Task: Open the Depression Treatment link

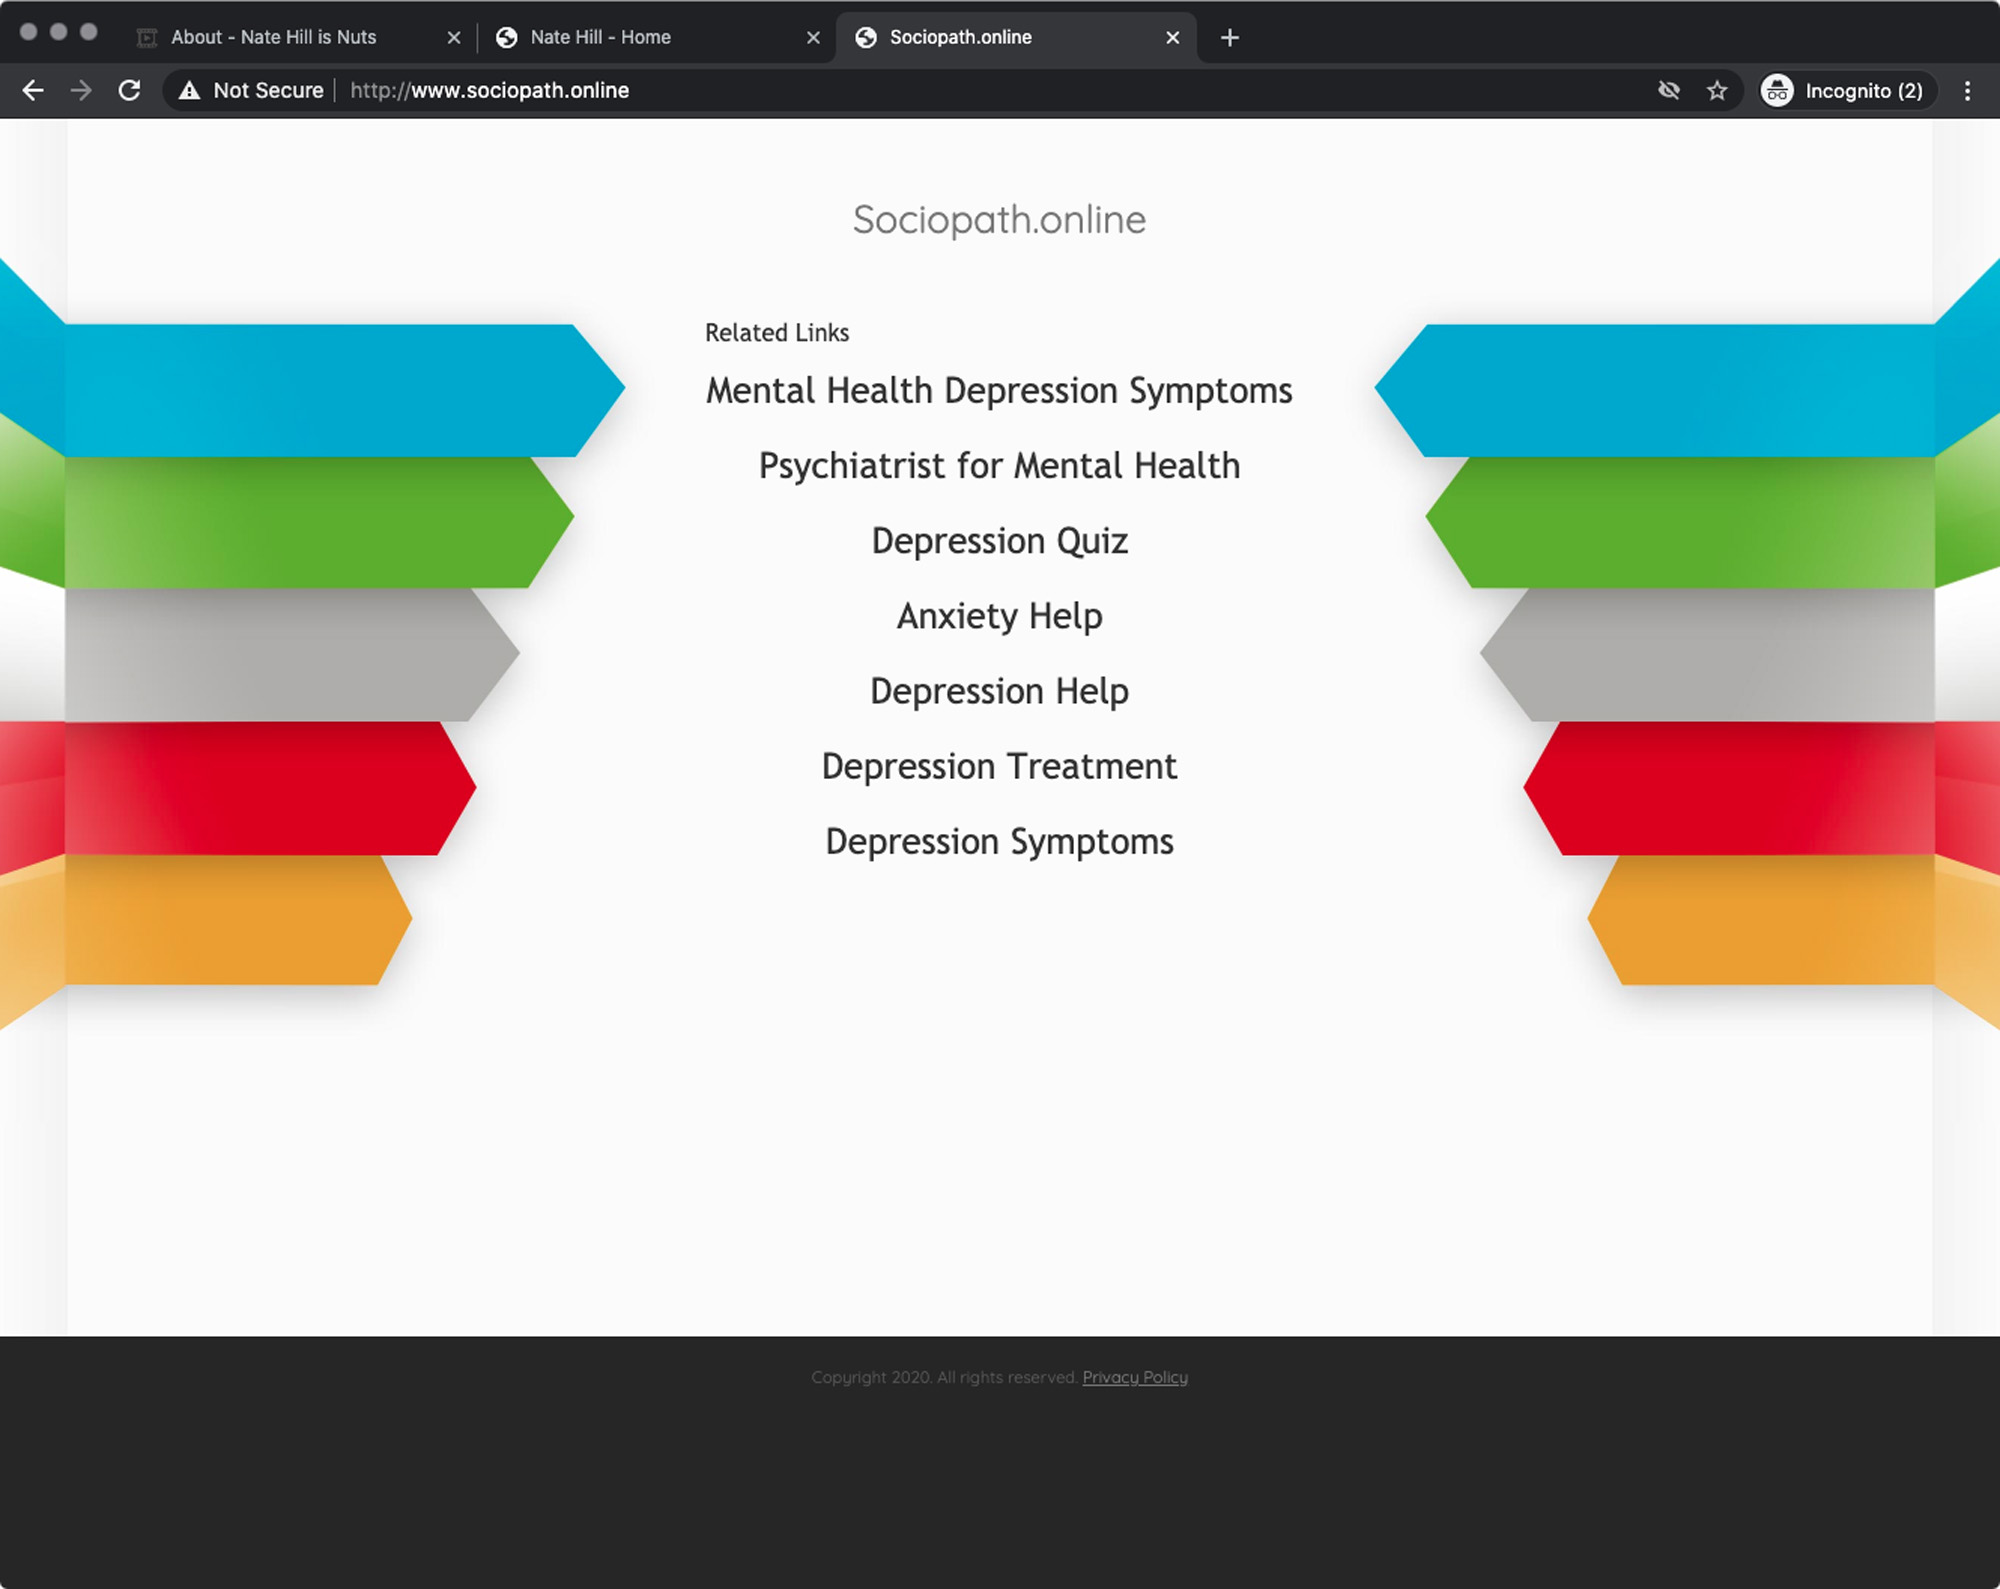Action: [999, 766]
